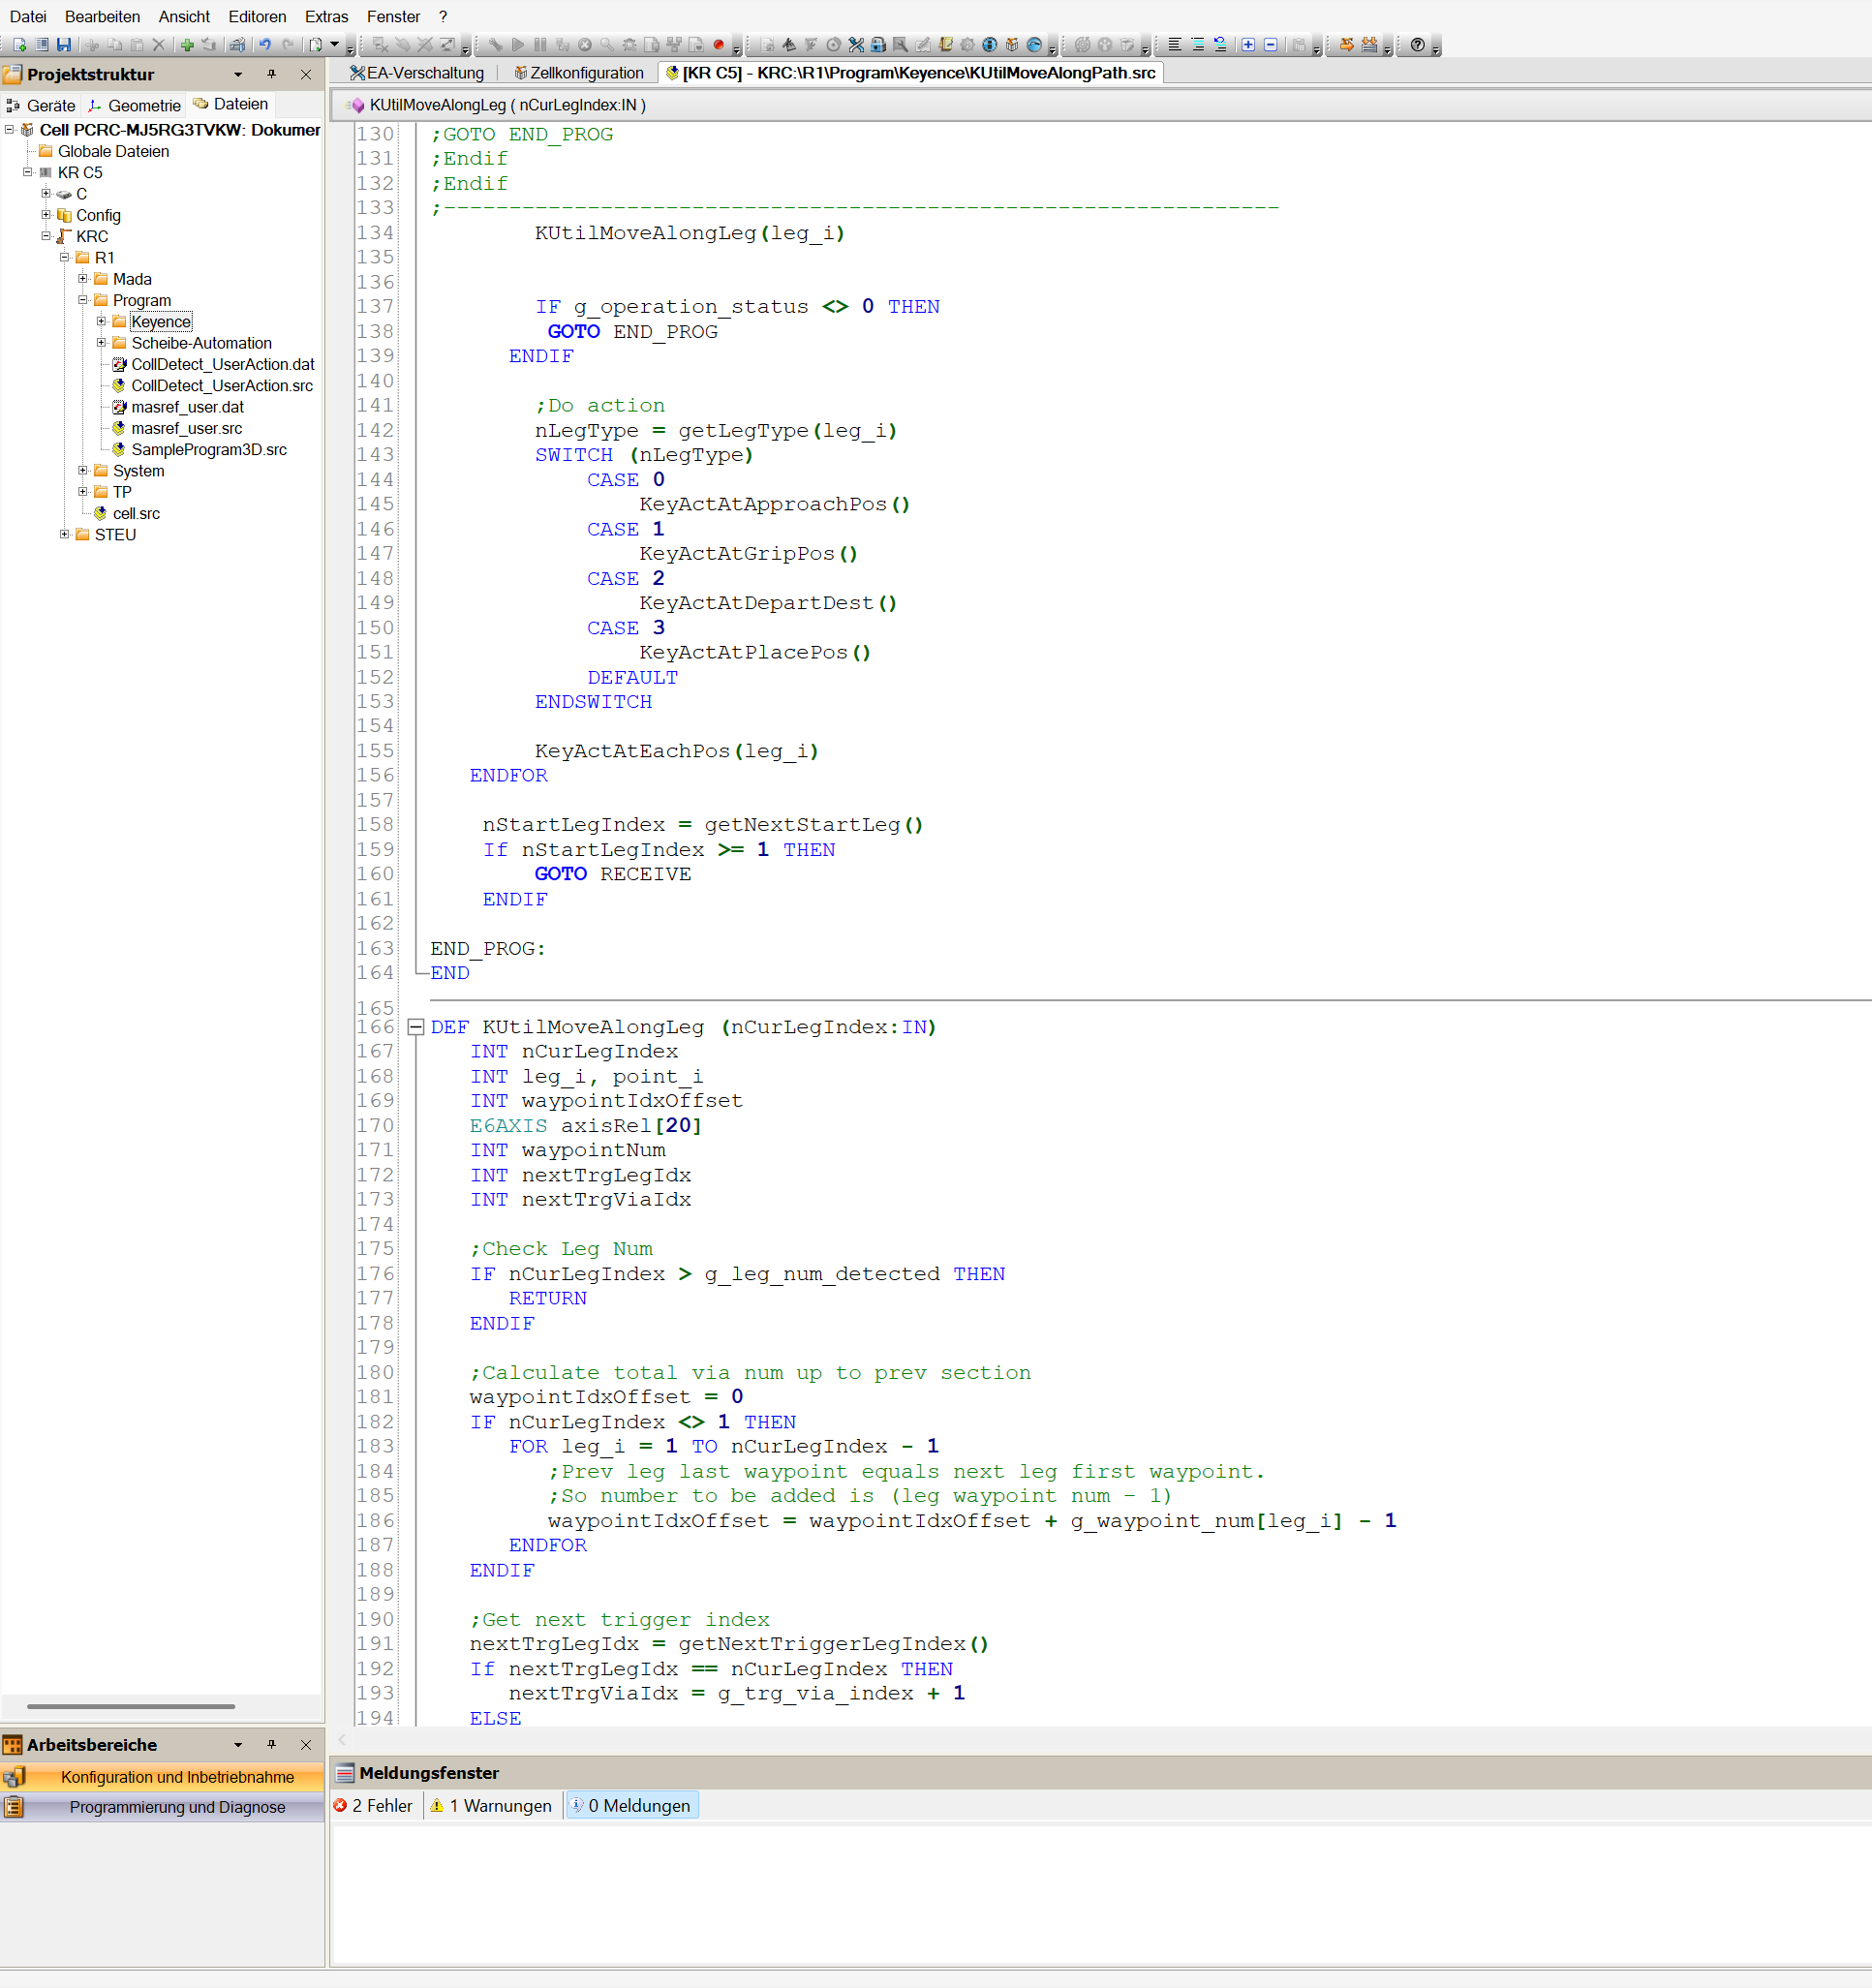Image resolution: width=1872 pixels, height=1988 pixels.
Task: Toggle the 2 Fehler message filter
Action: click(x=373, y=1805)
